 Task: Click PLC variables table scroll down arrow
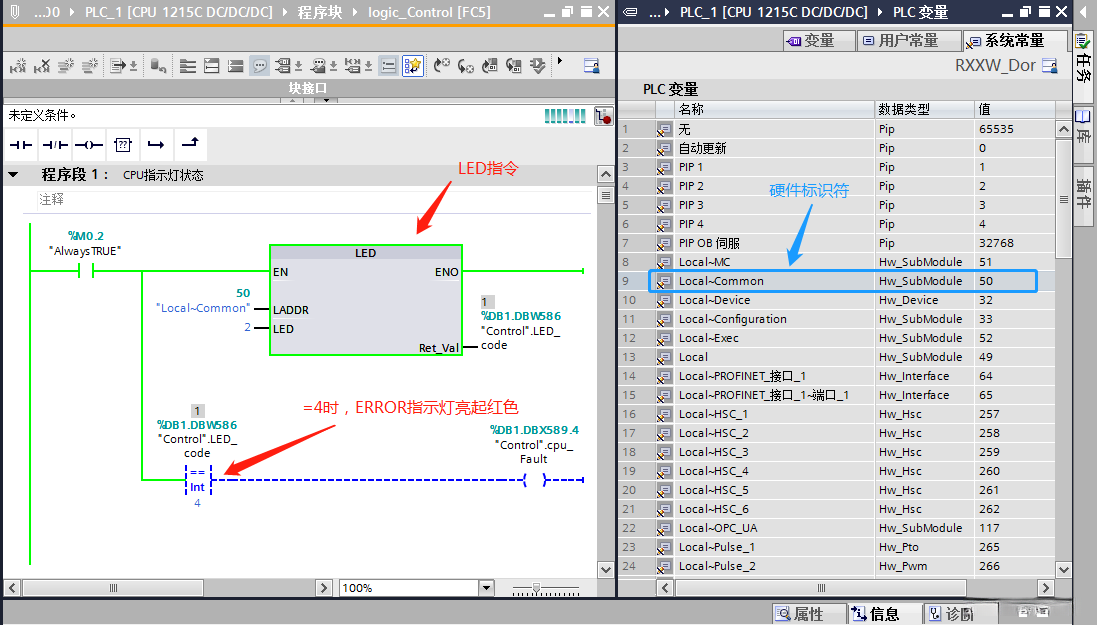(1063, 570)
